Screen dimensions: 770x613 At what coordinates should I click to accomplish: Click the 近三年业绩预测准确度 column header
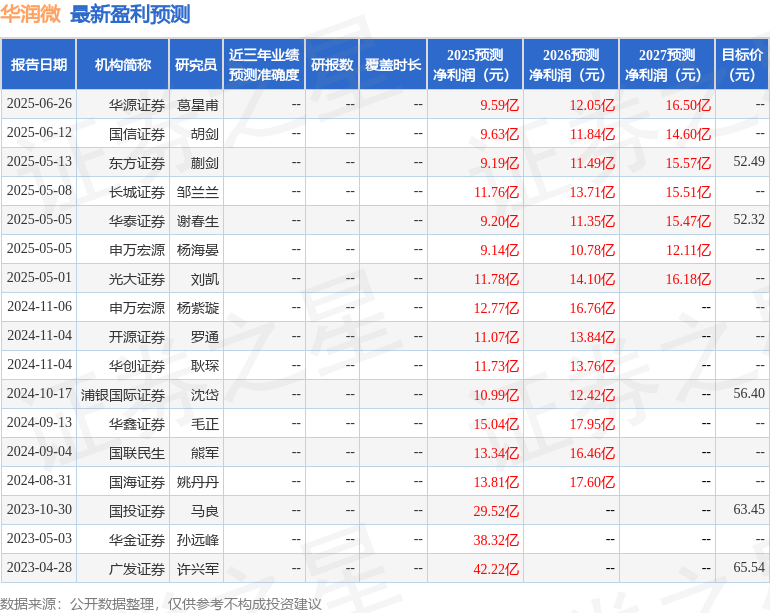pyautogui.click(x=264, y=64)
